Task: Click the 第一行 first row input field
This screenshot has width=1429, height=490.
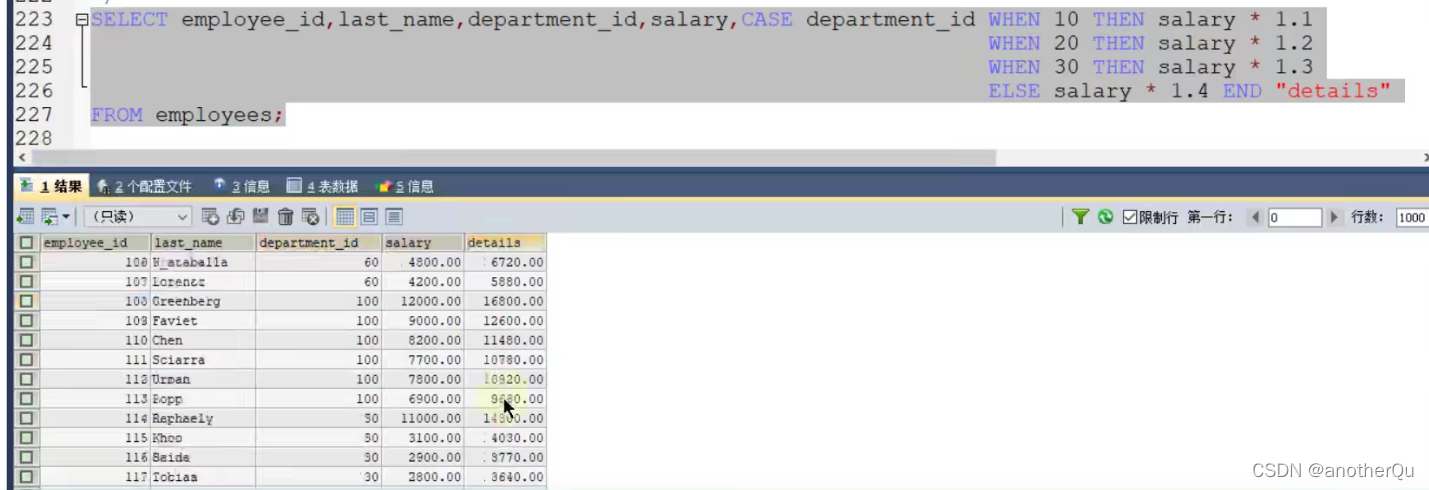Action: [x=1294, y=217]
